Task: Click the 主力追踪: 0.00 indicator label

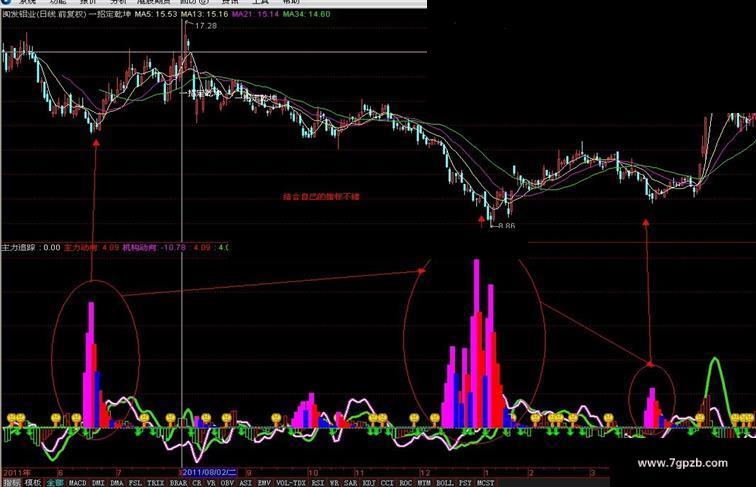Action: (x=31, y=248)
